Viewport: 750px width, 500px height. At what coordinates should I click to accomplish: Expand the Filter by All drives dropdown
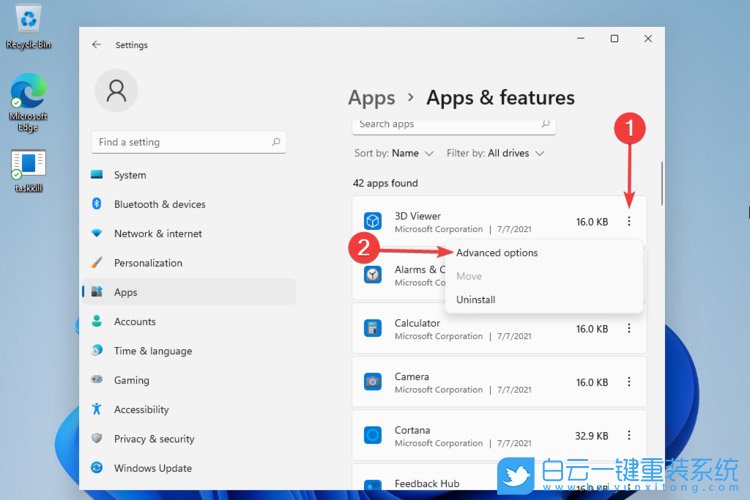495,153
